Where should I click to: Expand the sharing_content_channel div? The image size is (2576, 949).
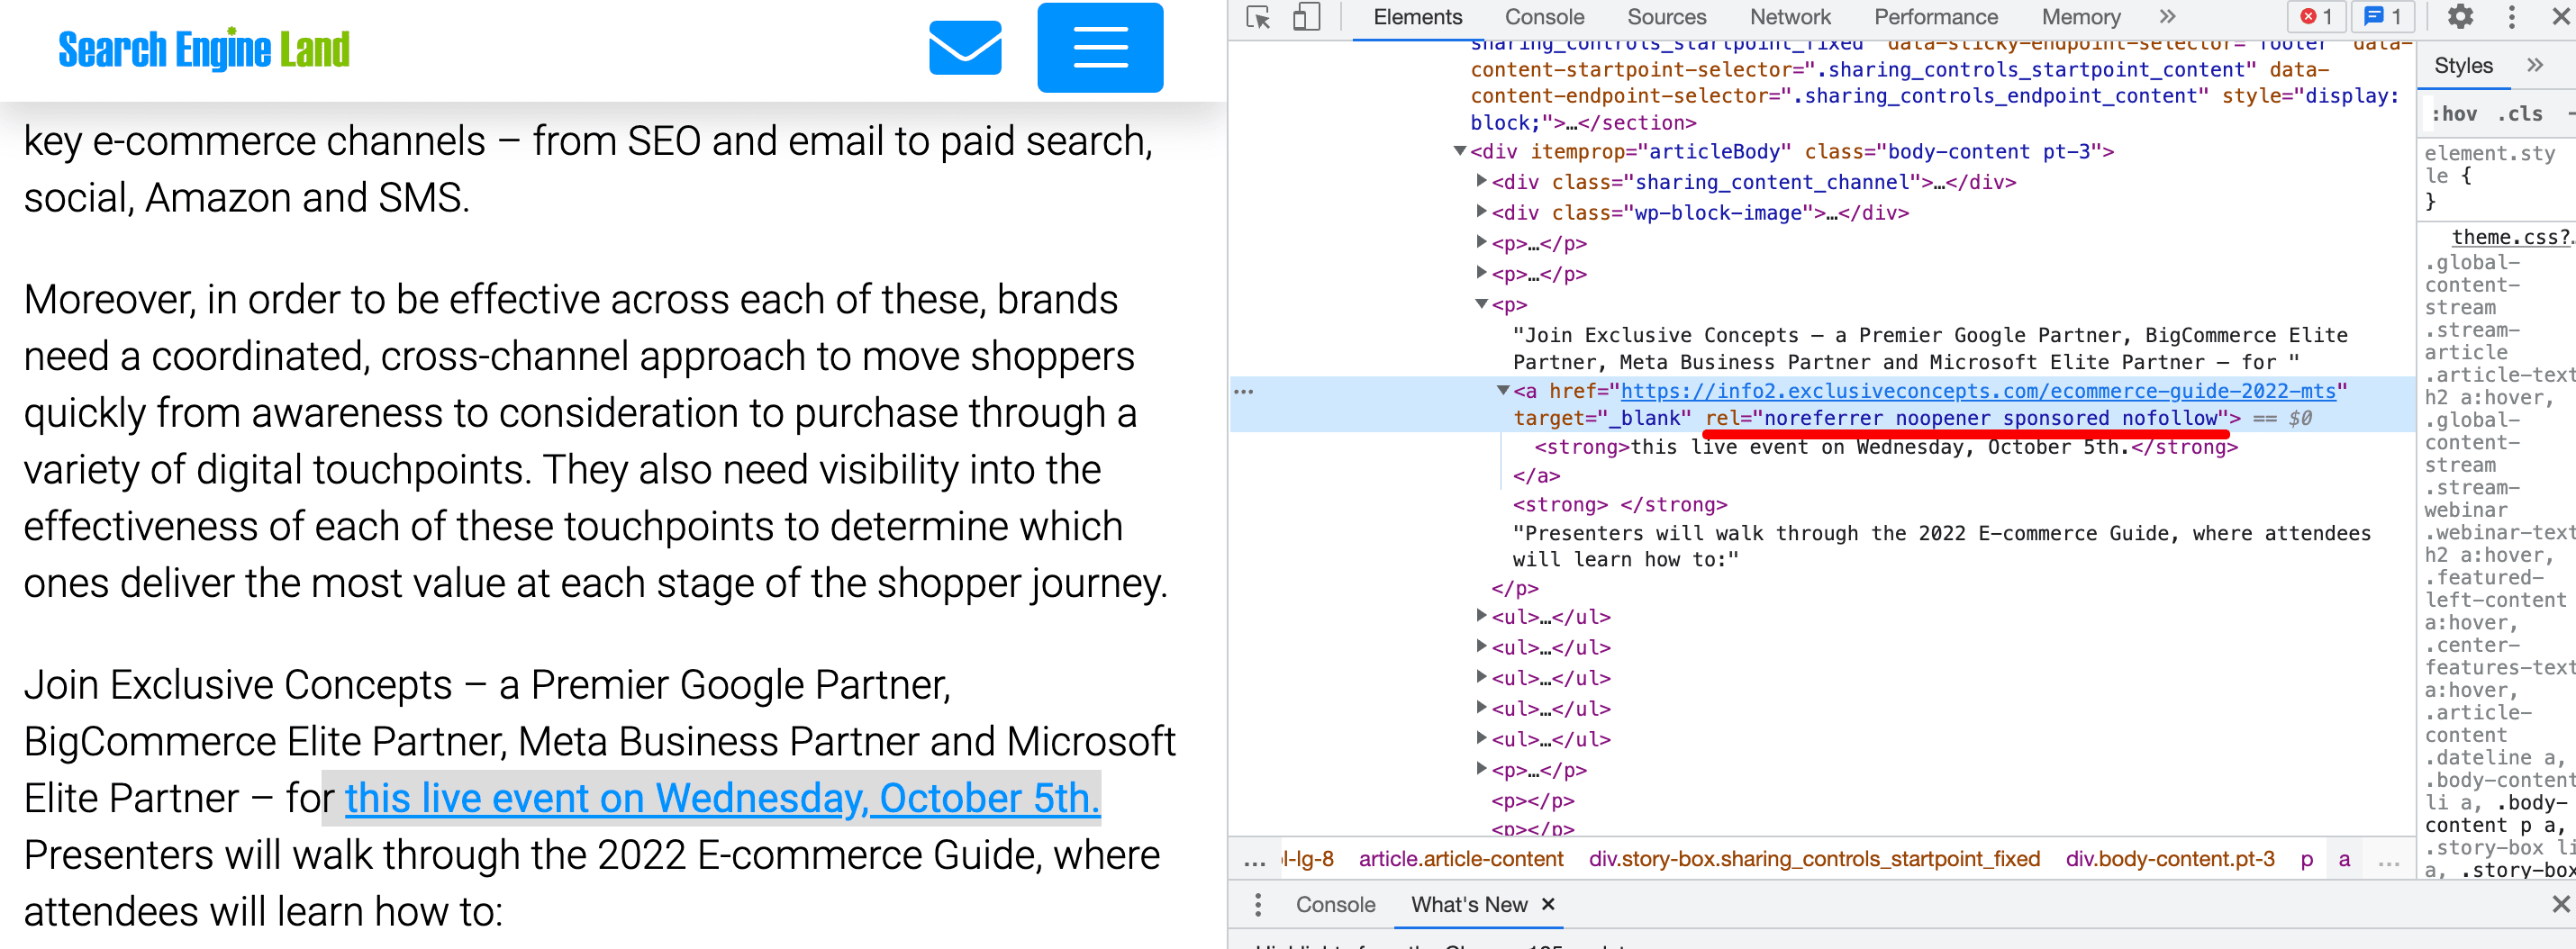pos(1481,181)
